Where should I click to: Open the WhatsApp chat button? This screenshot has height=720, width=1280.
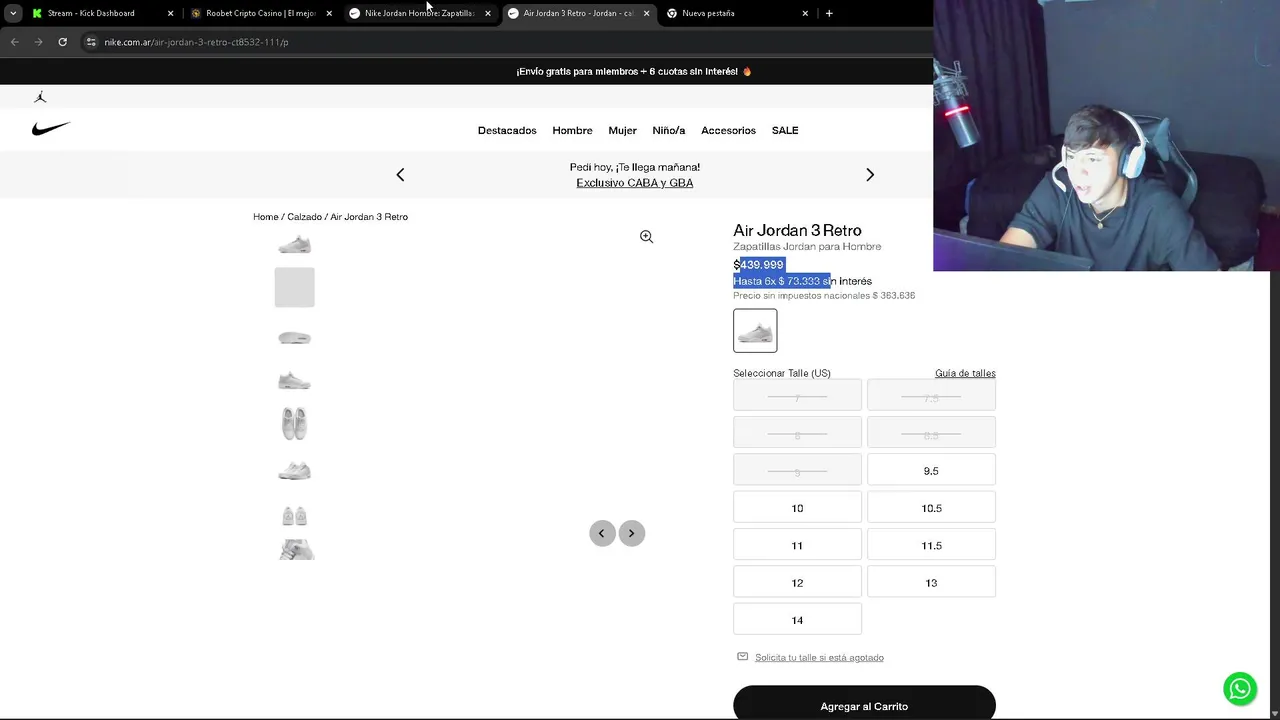pyautogui.click(x=1240, y=688)
